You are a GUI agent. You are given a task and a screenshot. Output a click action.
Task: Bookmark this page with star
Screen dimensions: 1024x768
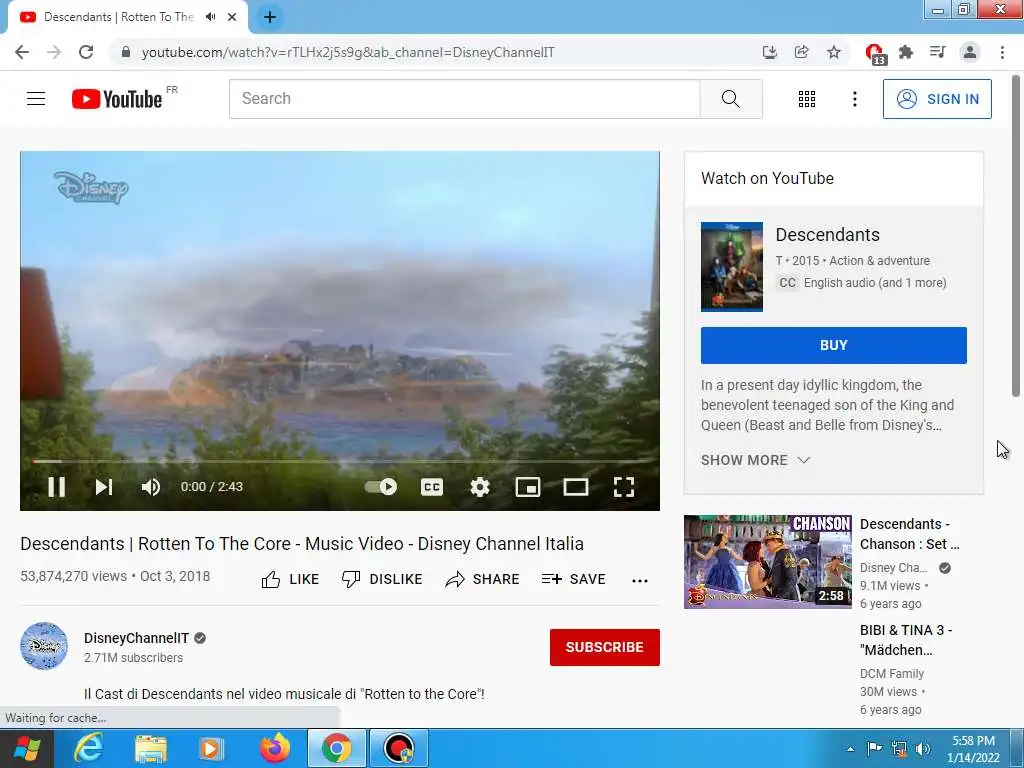(833, 52)
